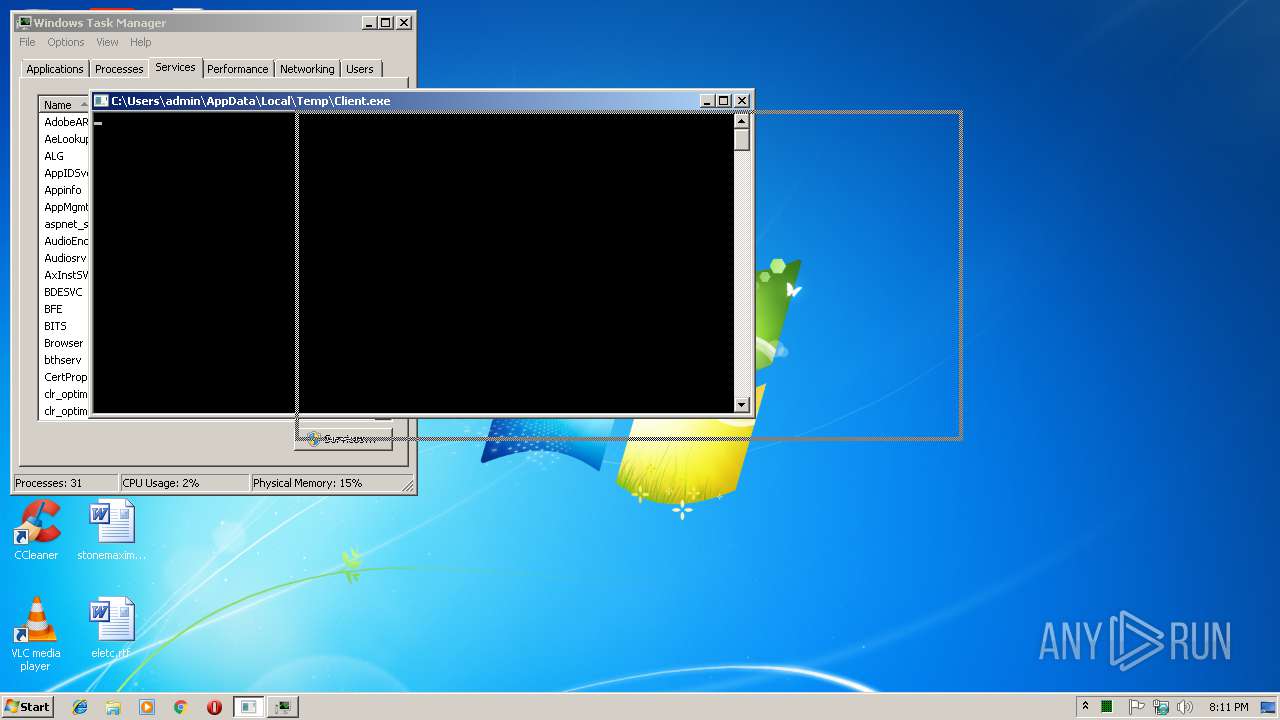Select the CertProp service row

point(65,377)
